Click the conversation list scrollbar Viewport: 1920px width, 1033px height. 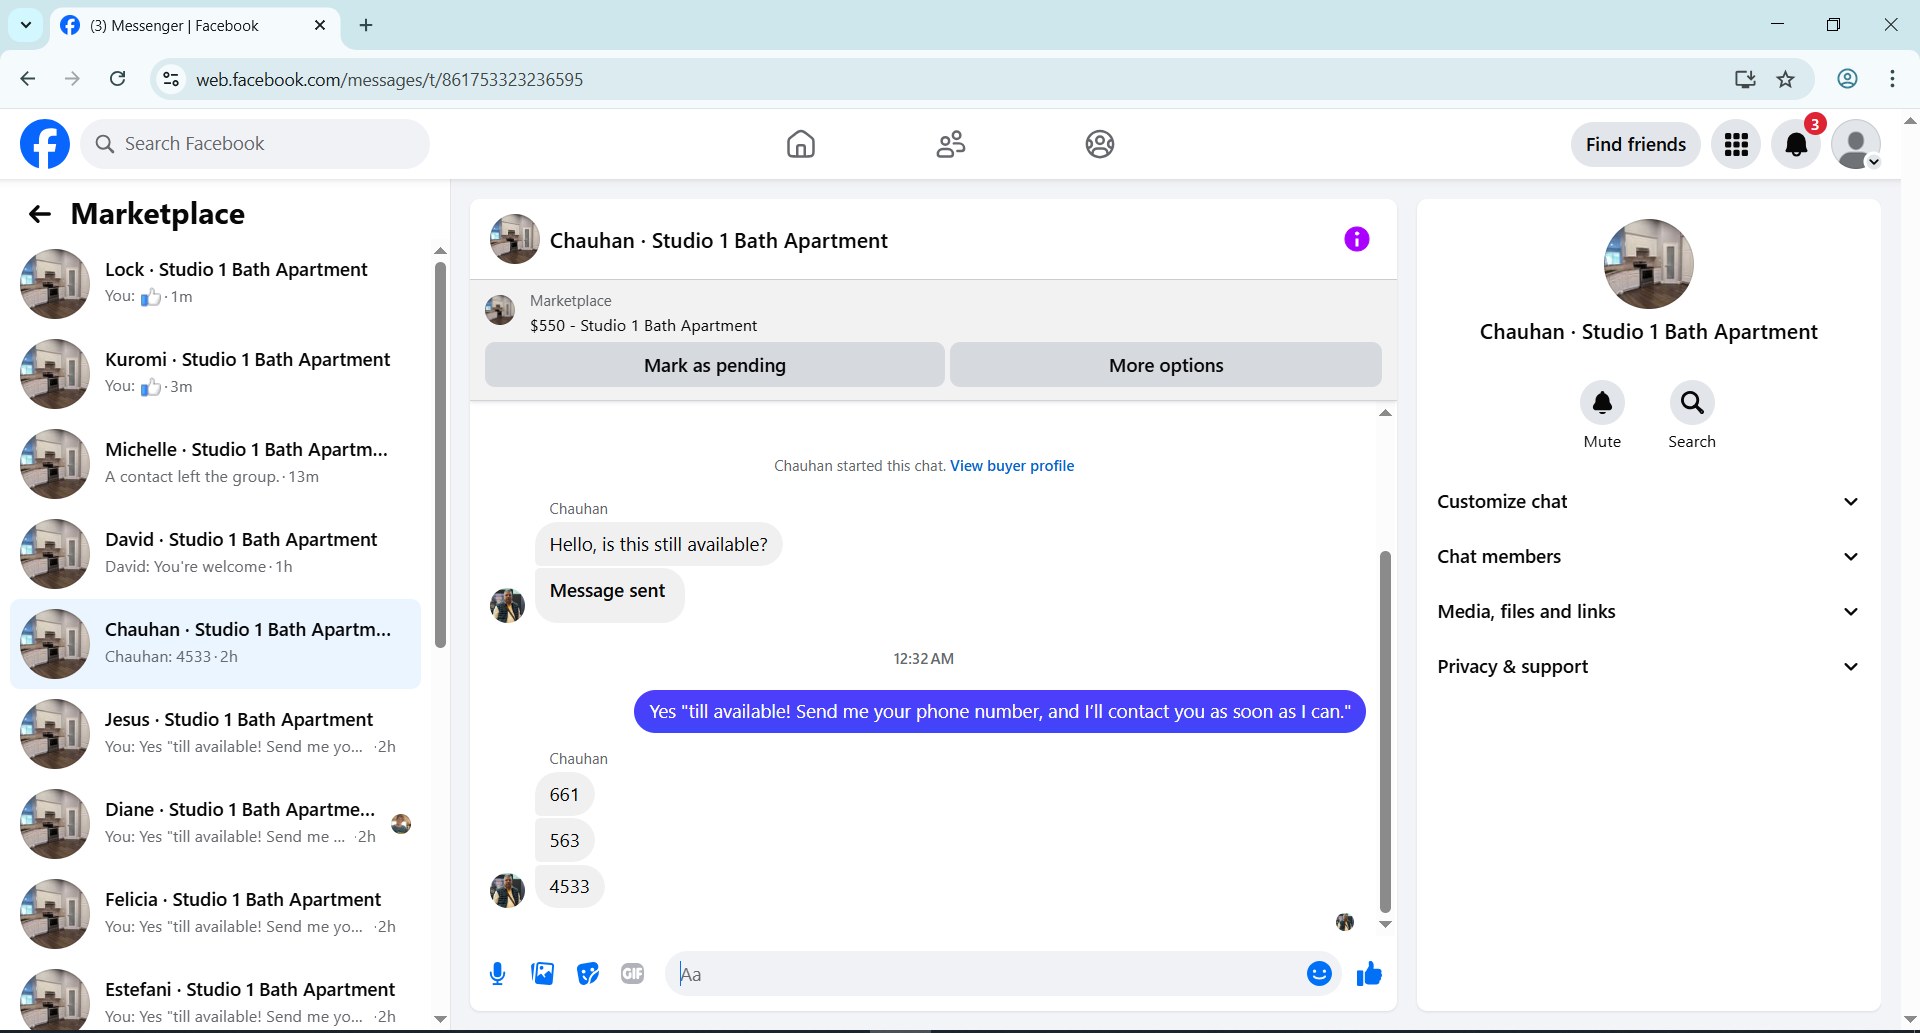(440, 455)
